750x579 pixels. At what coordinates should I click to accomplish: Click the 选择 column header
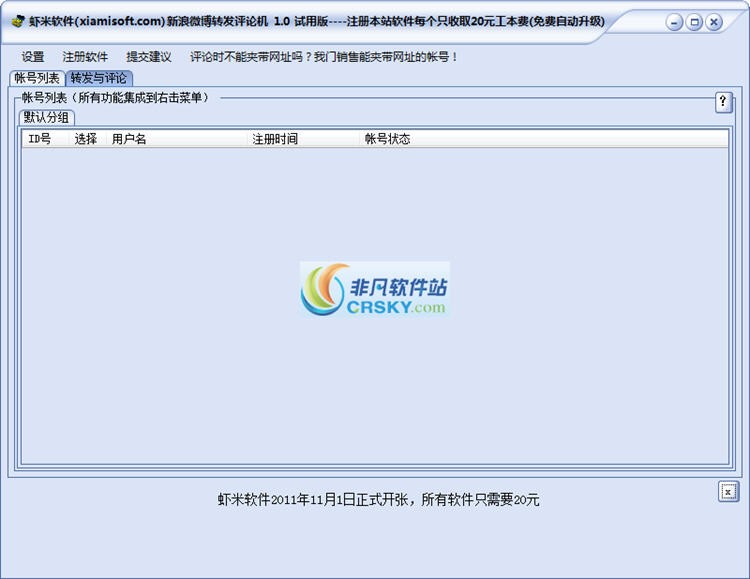pyautogui.click(x=88, y=139)
